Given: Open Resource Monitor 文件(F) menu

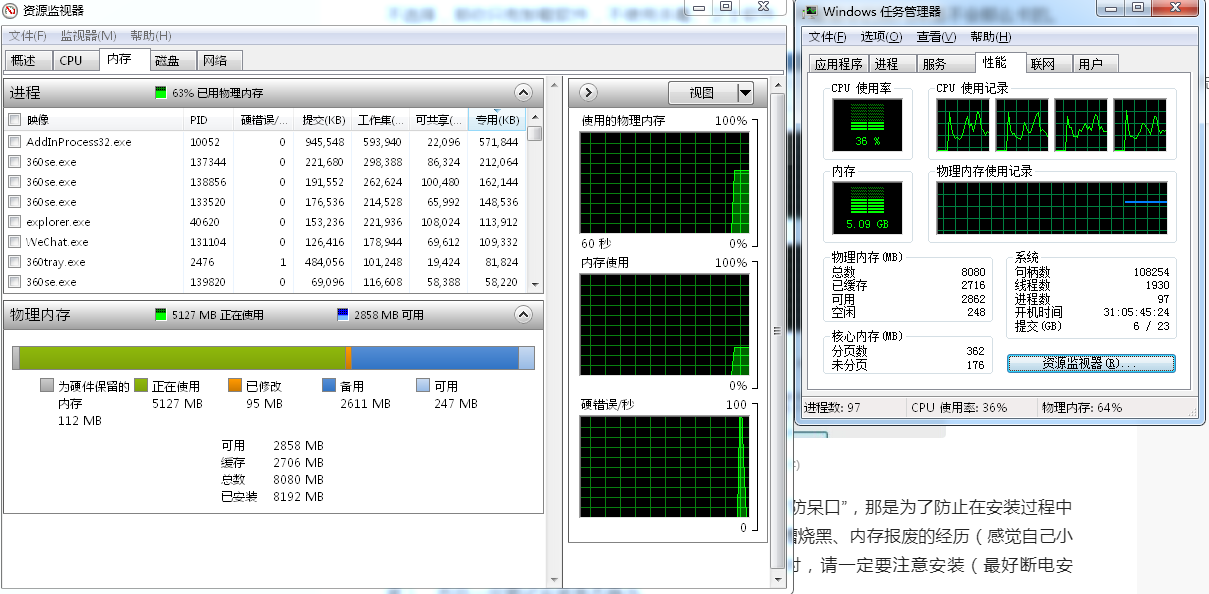Looking at the screenshot, I should pyautogui.click(x=28, y=36).
